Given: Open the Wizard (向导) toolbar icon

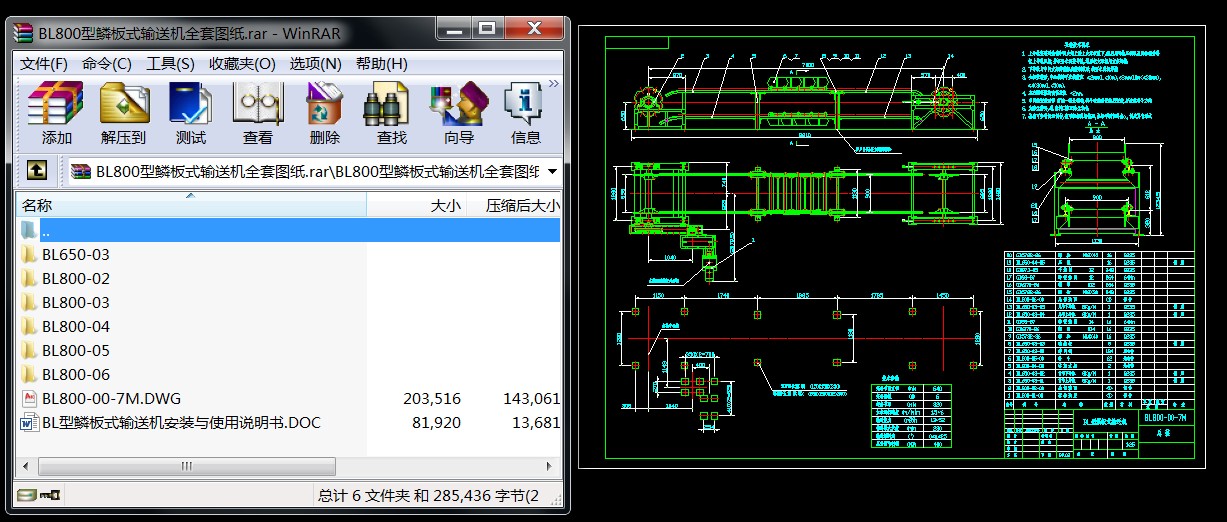Looking at the screenshot, I should pyautogui.click(x=458, y=113).
